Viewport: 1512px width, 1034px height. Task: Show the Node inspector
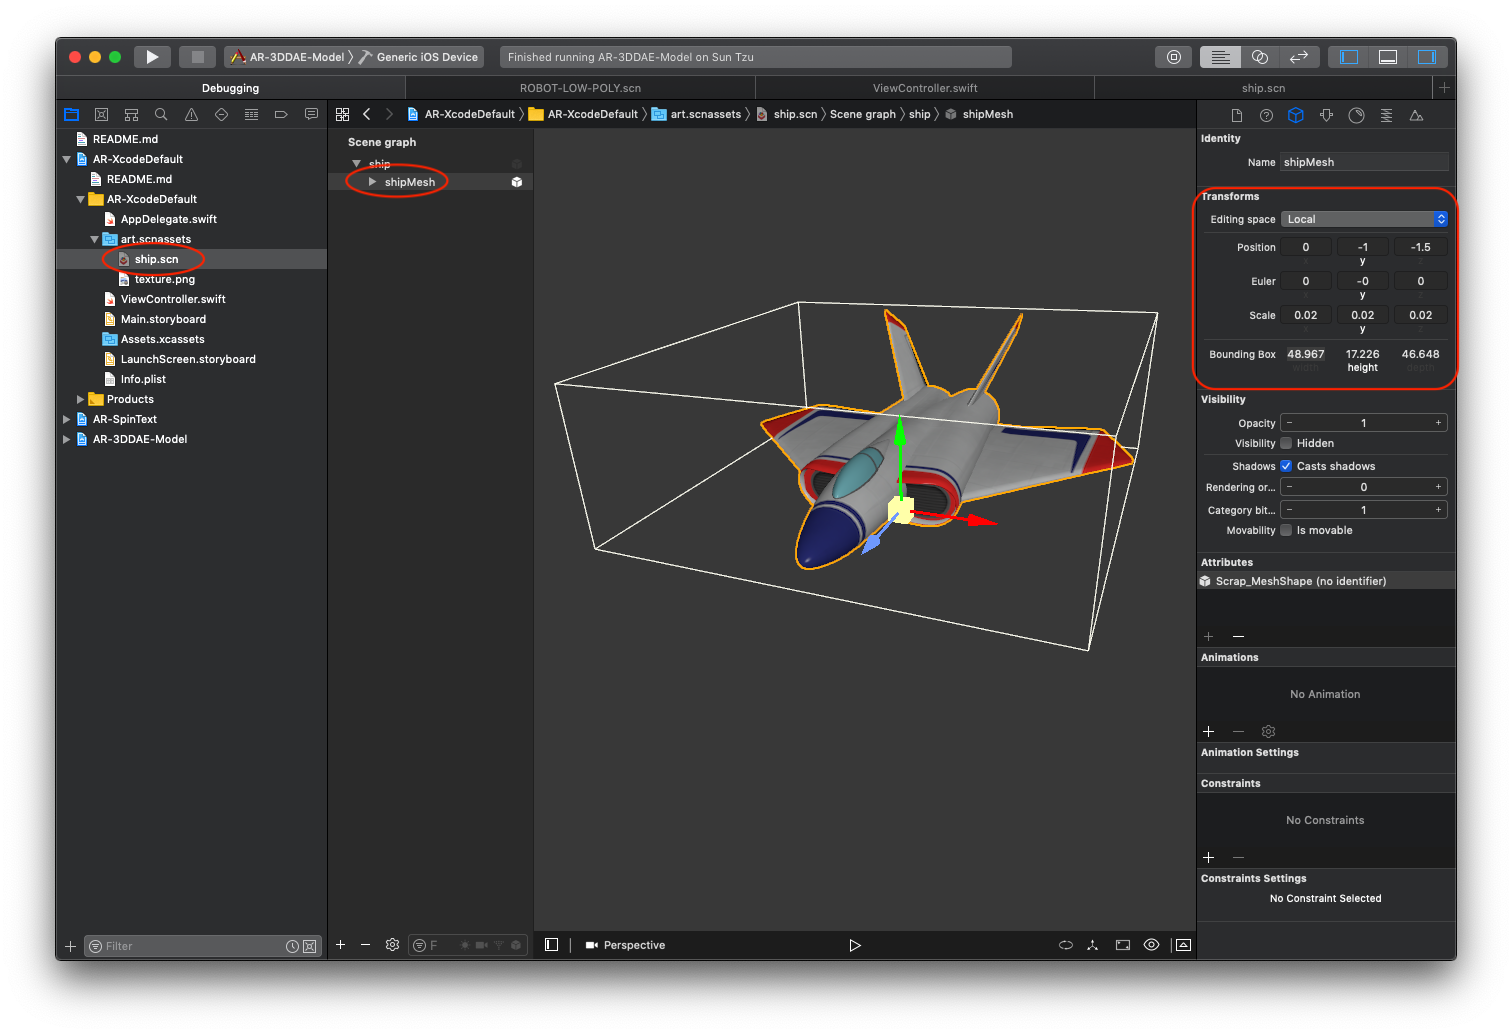point(1296,115)
